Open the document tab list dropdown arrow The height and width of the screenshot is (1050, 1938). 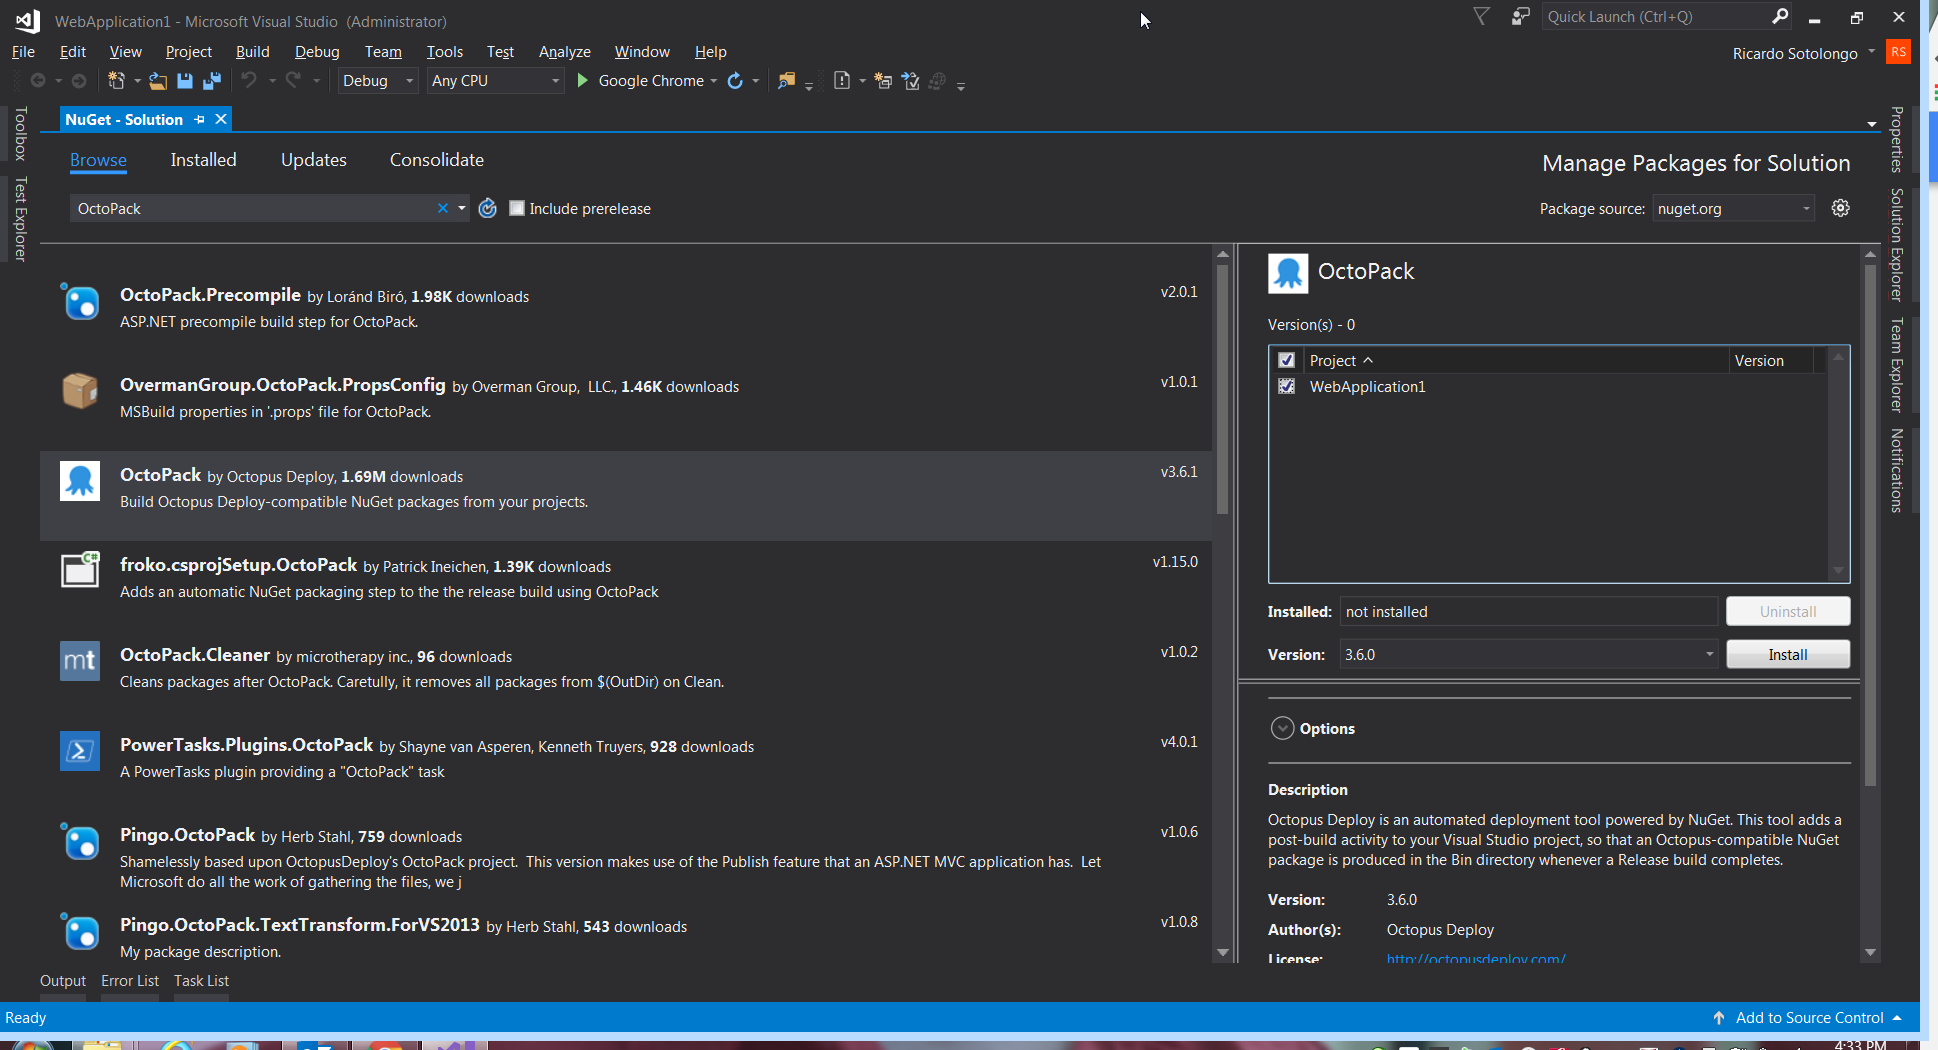tap(1871, 124)
